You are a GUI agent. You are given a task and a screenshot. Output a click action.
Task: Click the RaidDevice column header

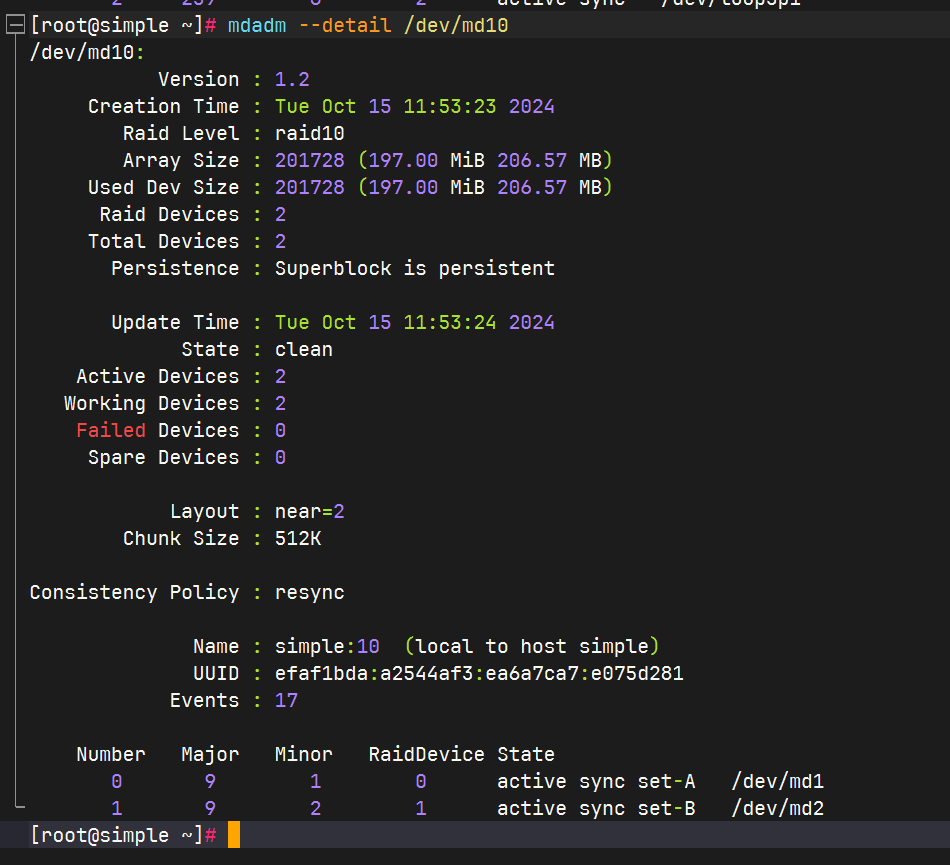tap(426, 754)
